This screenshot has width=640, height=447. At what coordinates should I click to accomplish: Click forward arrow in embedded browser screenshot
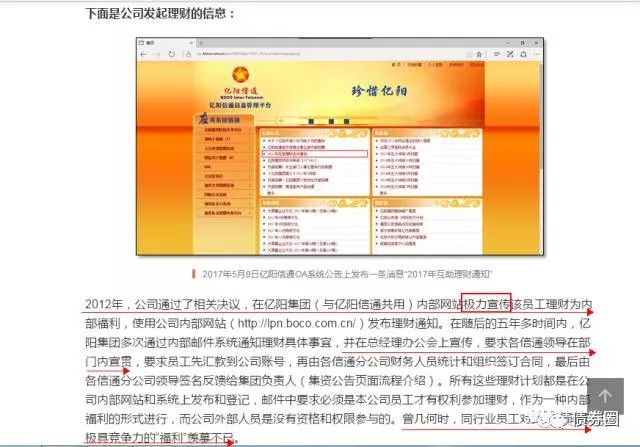(158, 54)
